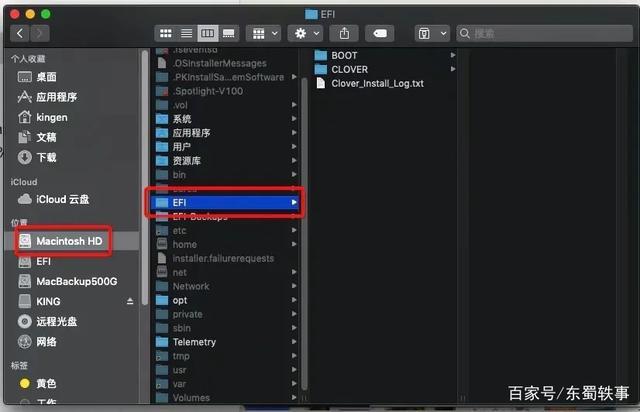Select the 系统 folder
The height and width of the screenshot is (412, 640).
[x=182, y=119]
